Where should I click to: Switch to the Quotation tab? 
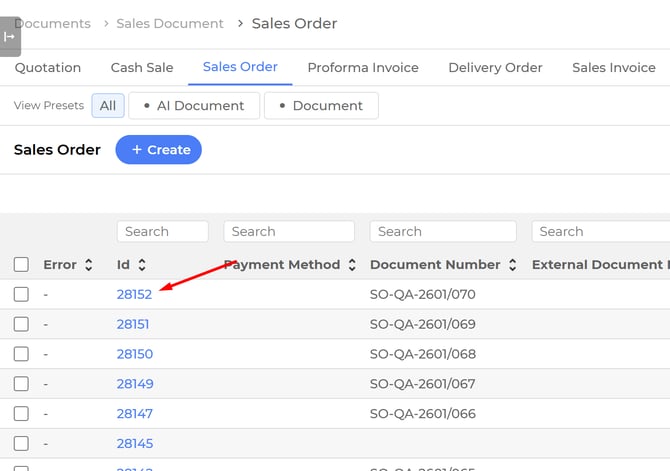tap(48, 68)
